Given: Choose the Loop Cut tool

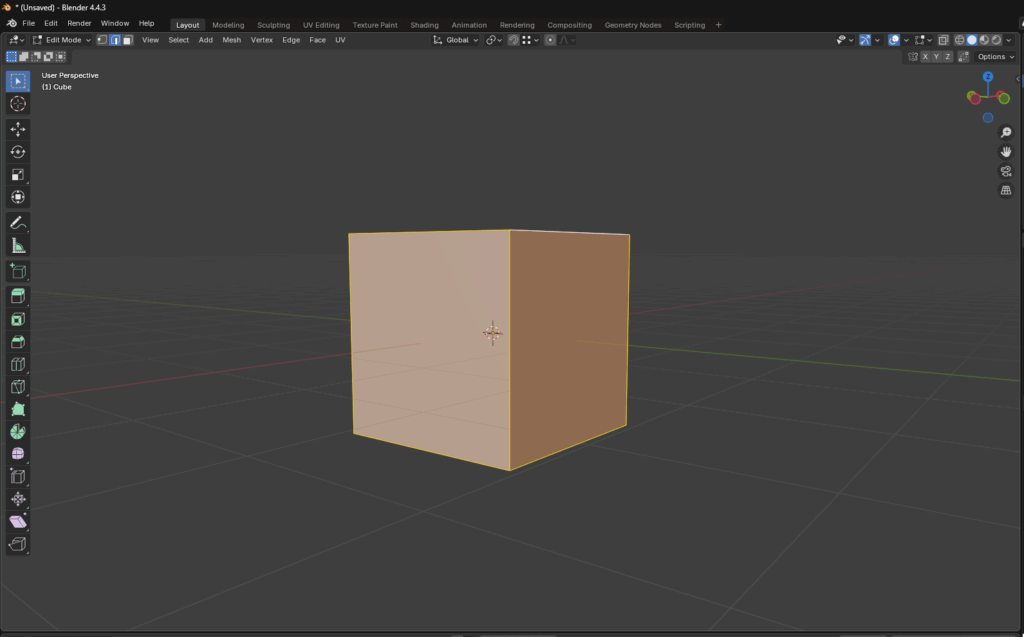Looking at the screenshot, I should click(18, 365).
